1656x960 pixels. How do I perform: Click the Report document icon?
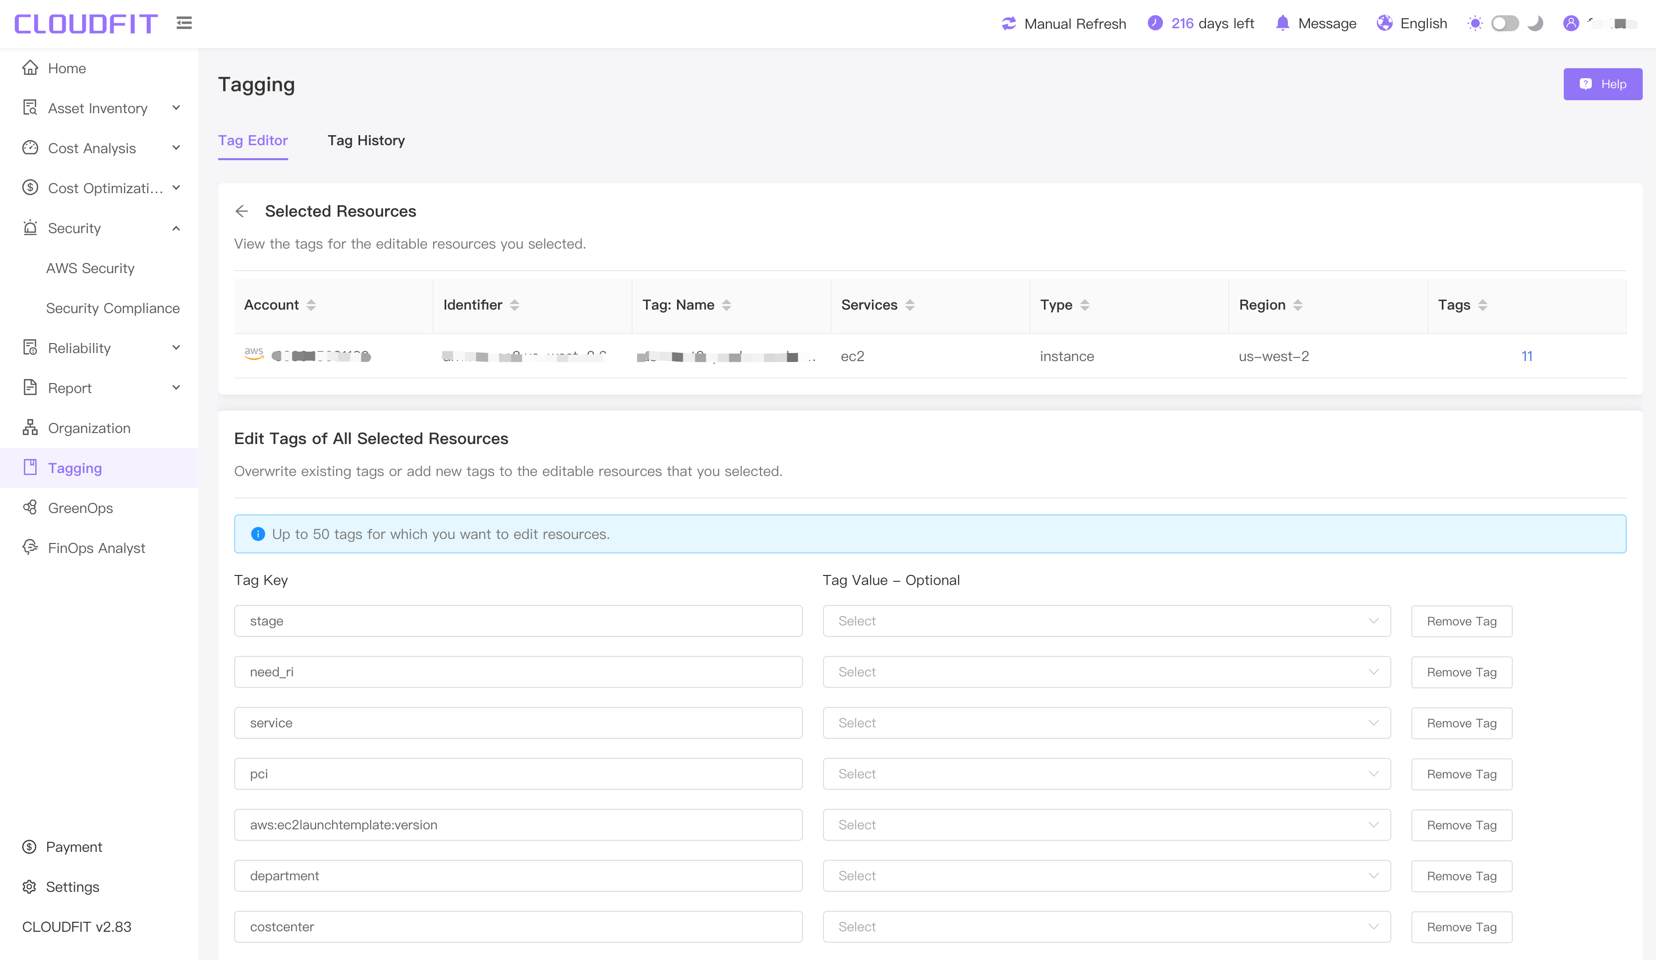point(30,388)
